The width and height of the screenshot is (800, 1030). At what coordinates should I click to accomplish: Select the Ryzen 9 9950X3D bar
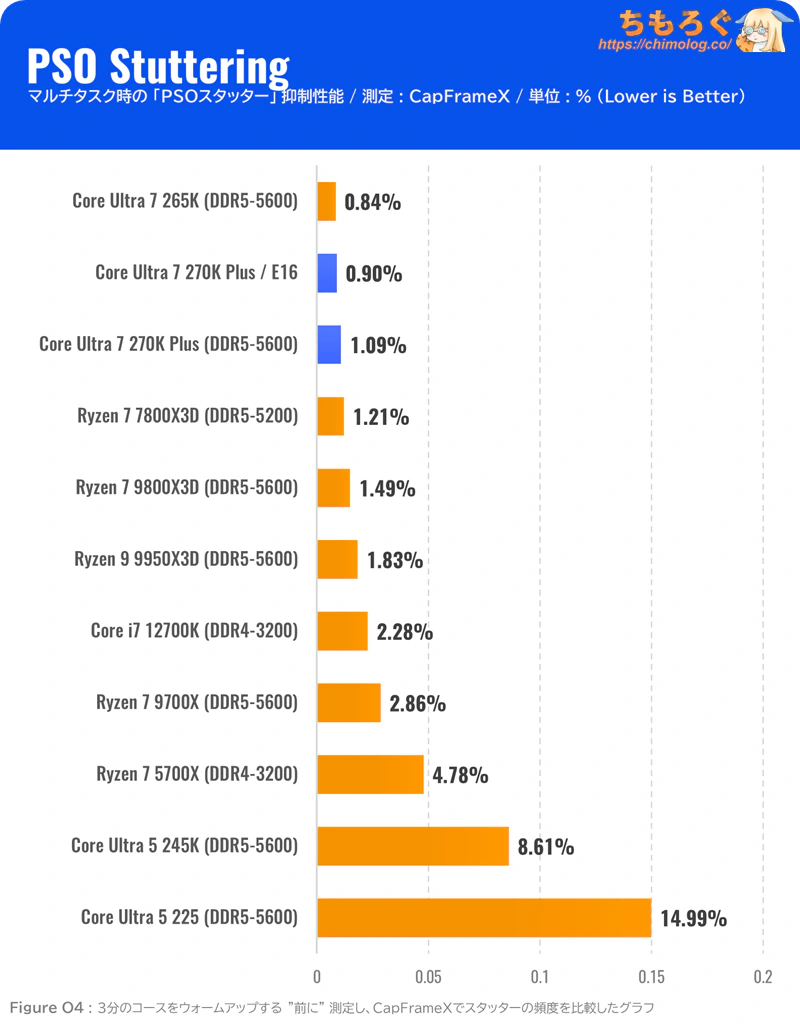(x=337, y=560)
